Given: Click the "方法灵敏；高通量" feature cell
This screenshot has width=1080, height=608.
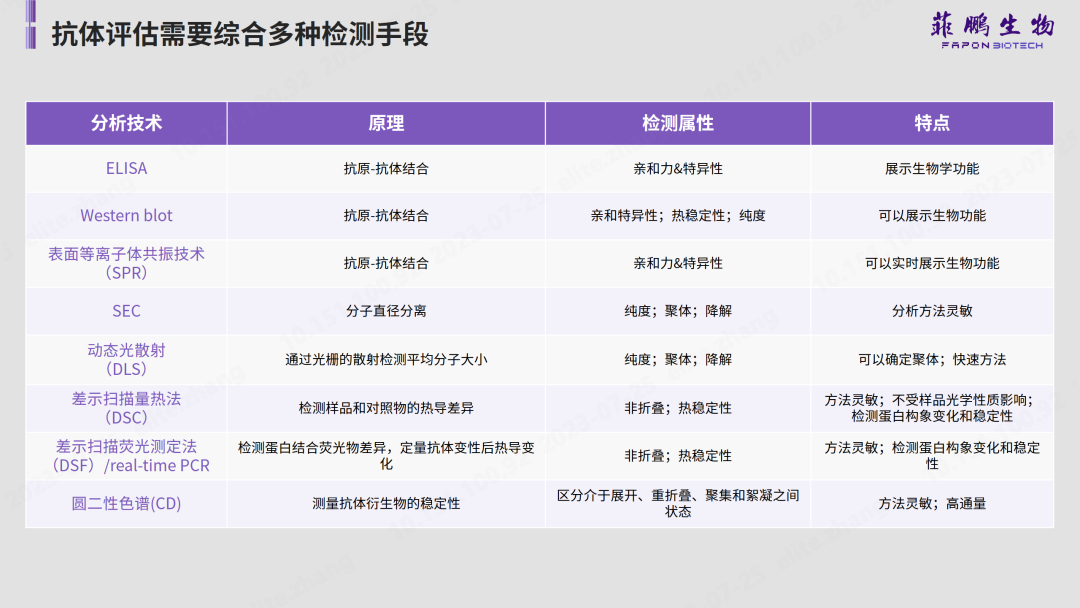Looking at the screenshot, I should pyautogui.click(x=932, y=504).
